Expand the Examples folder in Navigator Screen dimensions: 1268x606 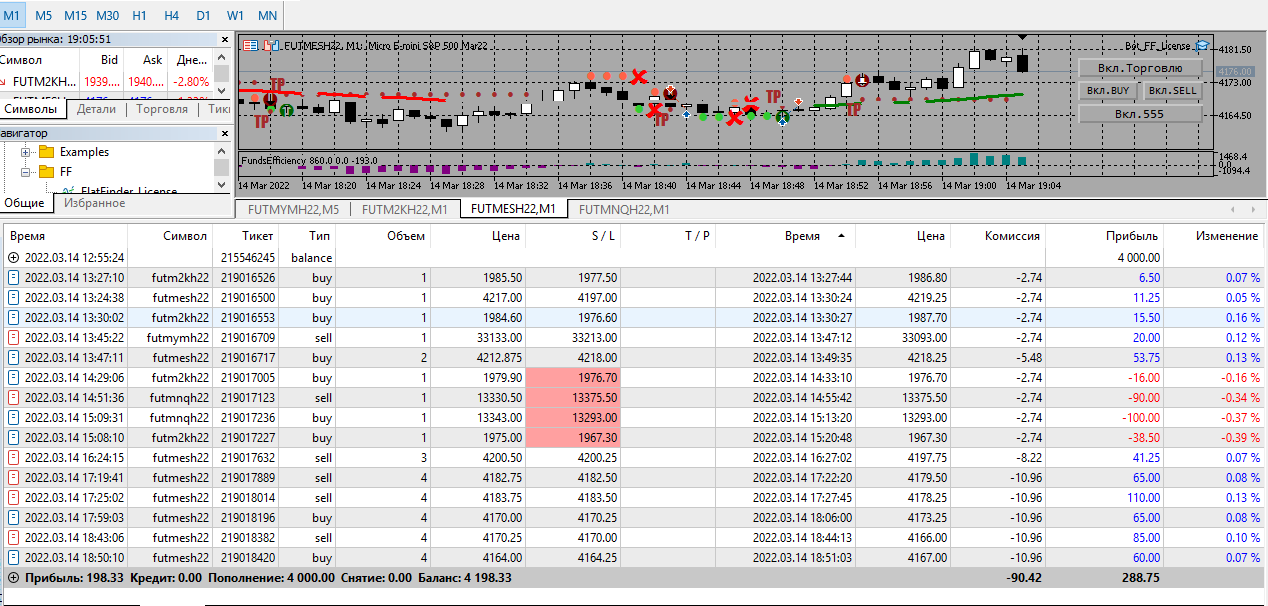coord(26,152)
